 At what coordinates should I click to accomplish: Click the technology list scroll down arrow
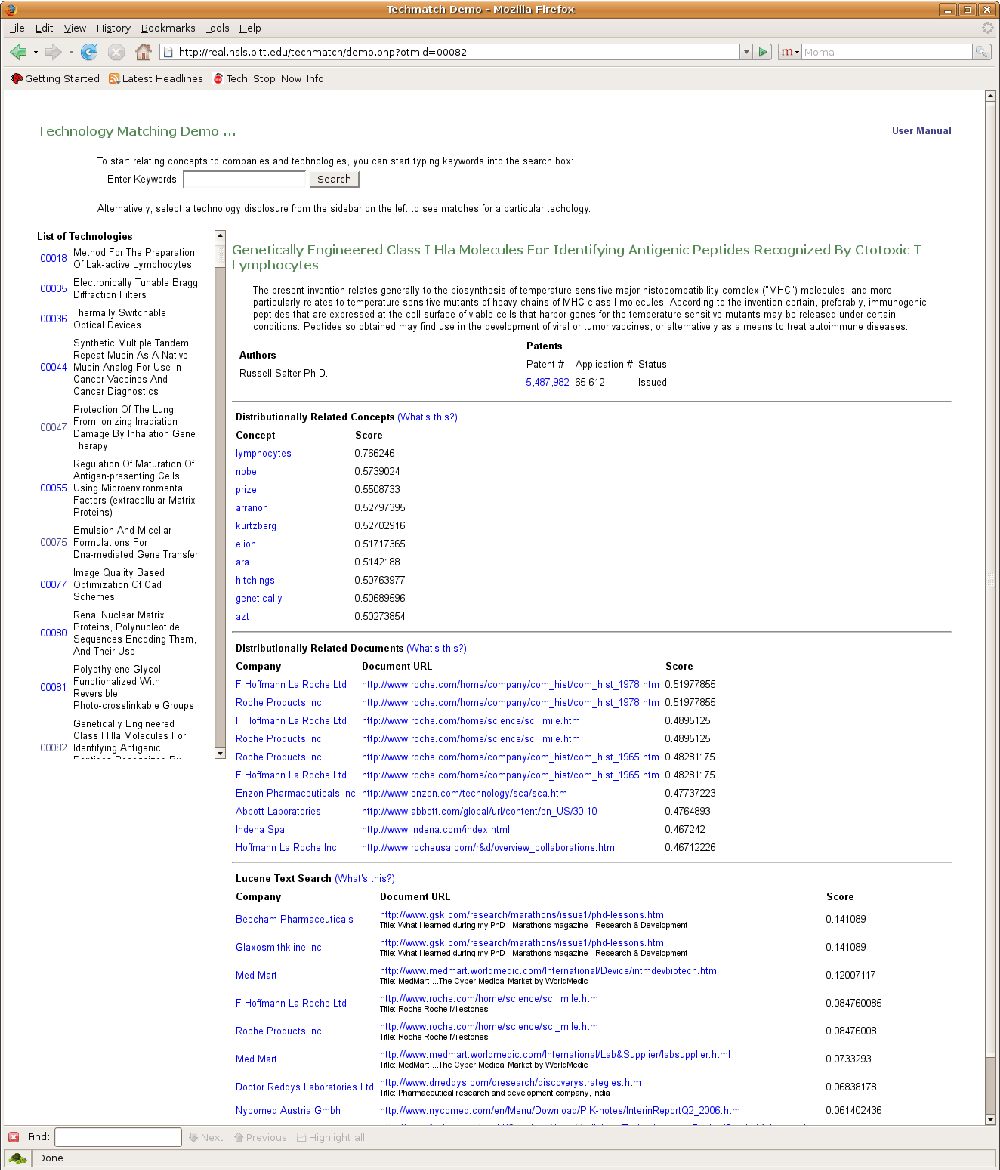point(220,754)
